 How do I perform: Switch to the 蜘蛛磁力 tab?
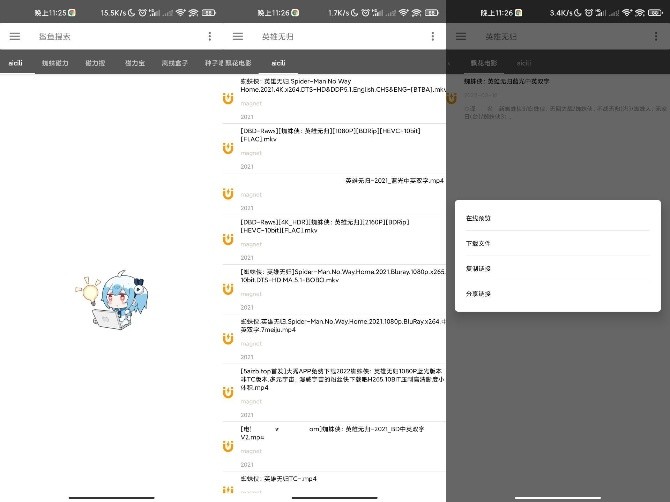pos(55,63)
